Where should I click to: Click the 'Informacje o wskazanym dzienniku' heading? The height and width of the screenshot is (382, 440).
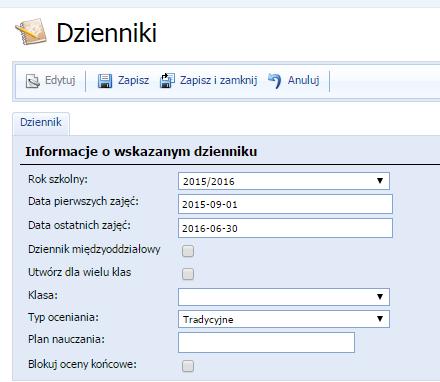click(x=141, y=152)
